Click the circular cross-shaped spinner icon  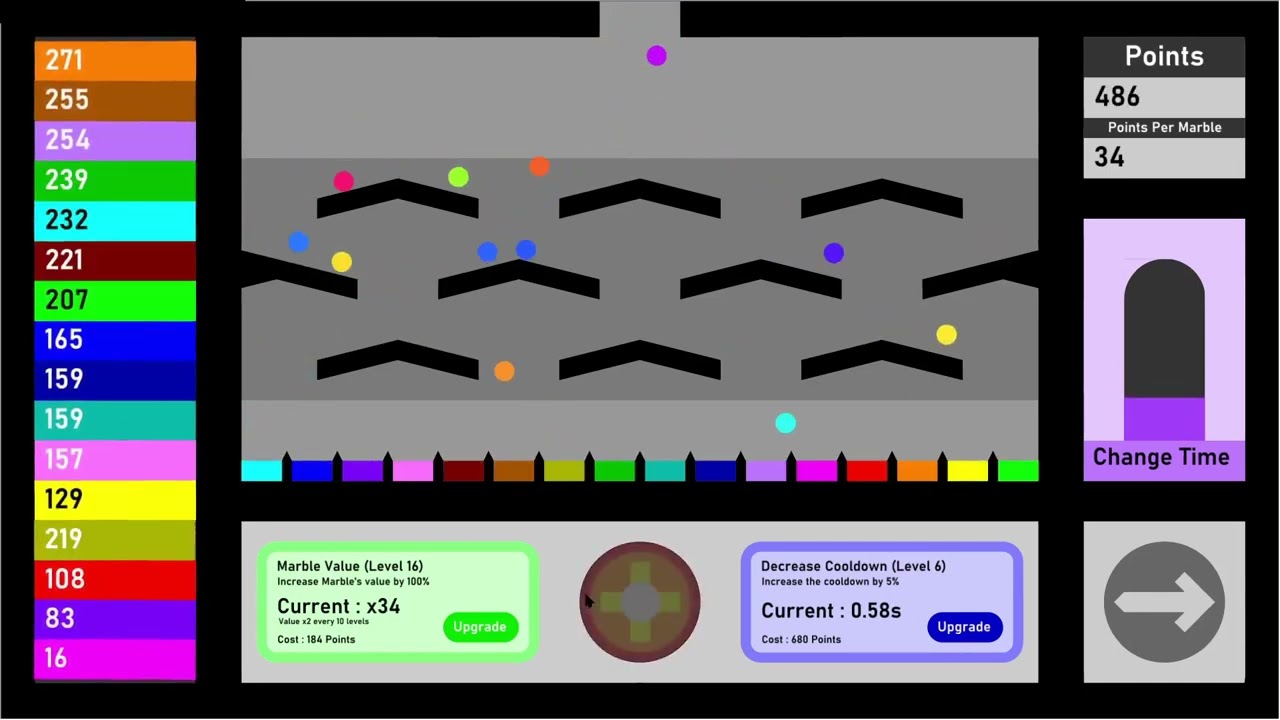640,602
